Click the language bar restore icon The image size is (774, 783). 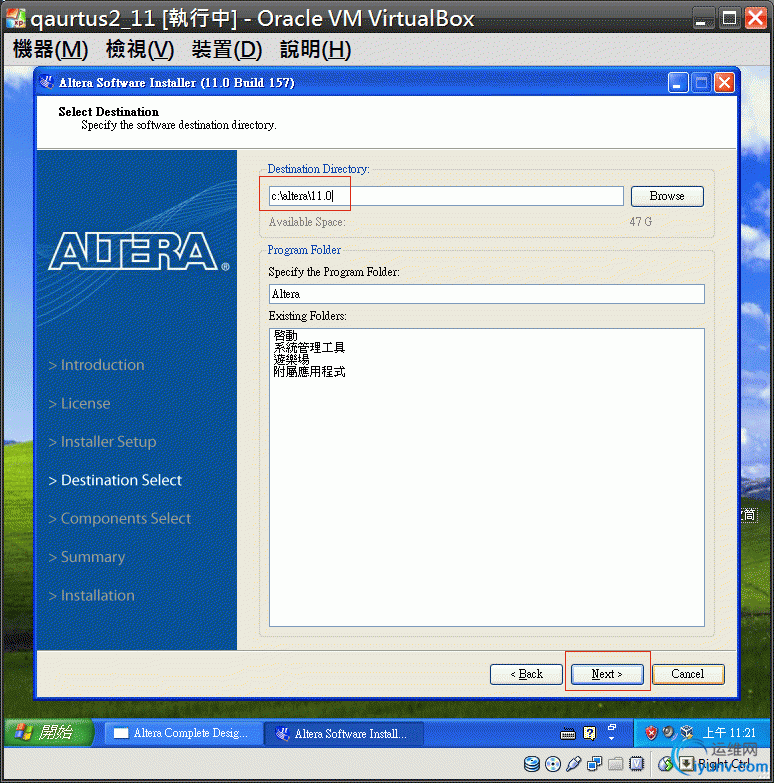click(x=612, y=727)
